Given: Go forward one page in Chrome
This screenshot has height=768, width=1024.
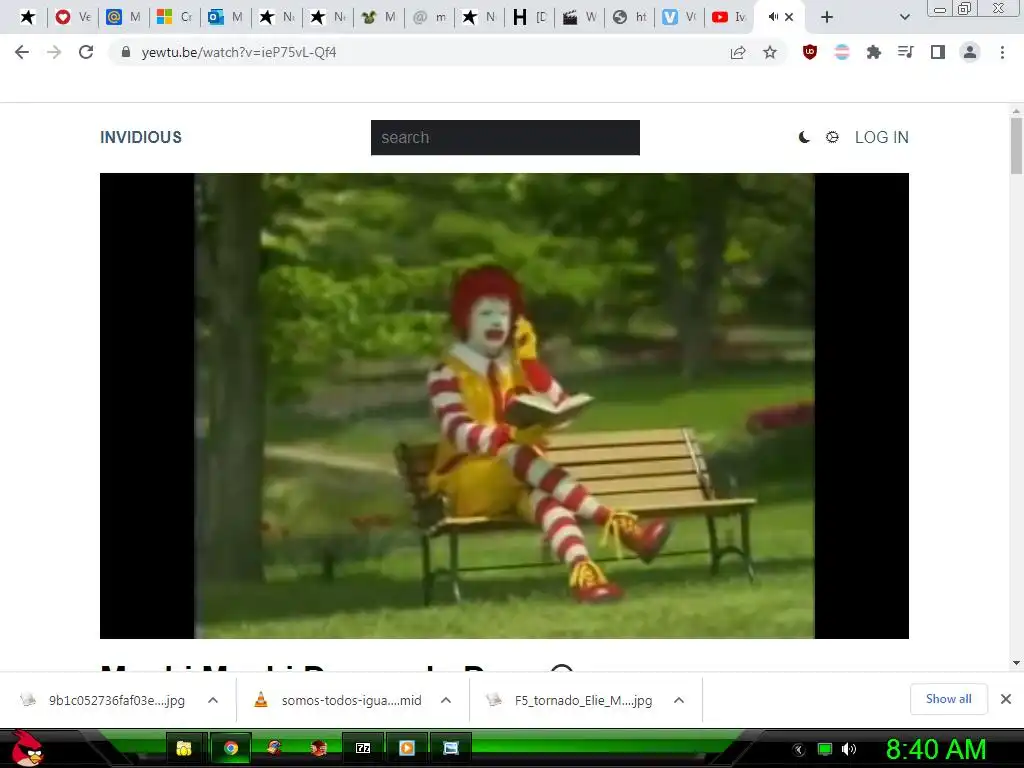Looking at the screenshot, I should 54,52.
